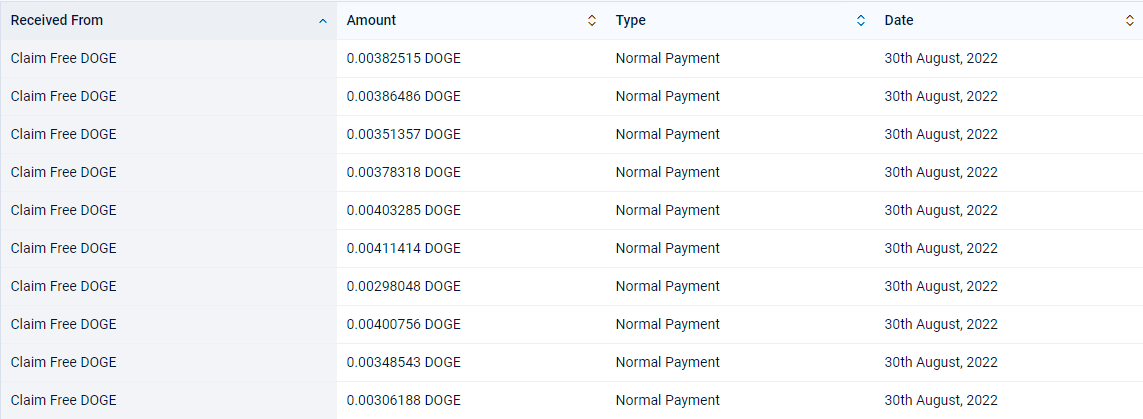This screenshot has height=419, width=1143.
Task: Select the row with 0.00382515 DOGE
Action: click(x=572, y=58)
